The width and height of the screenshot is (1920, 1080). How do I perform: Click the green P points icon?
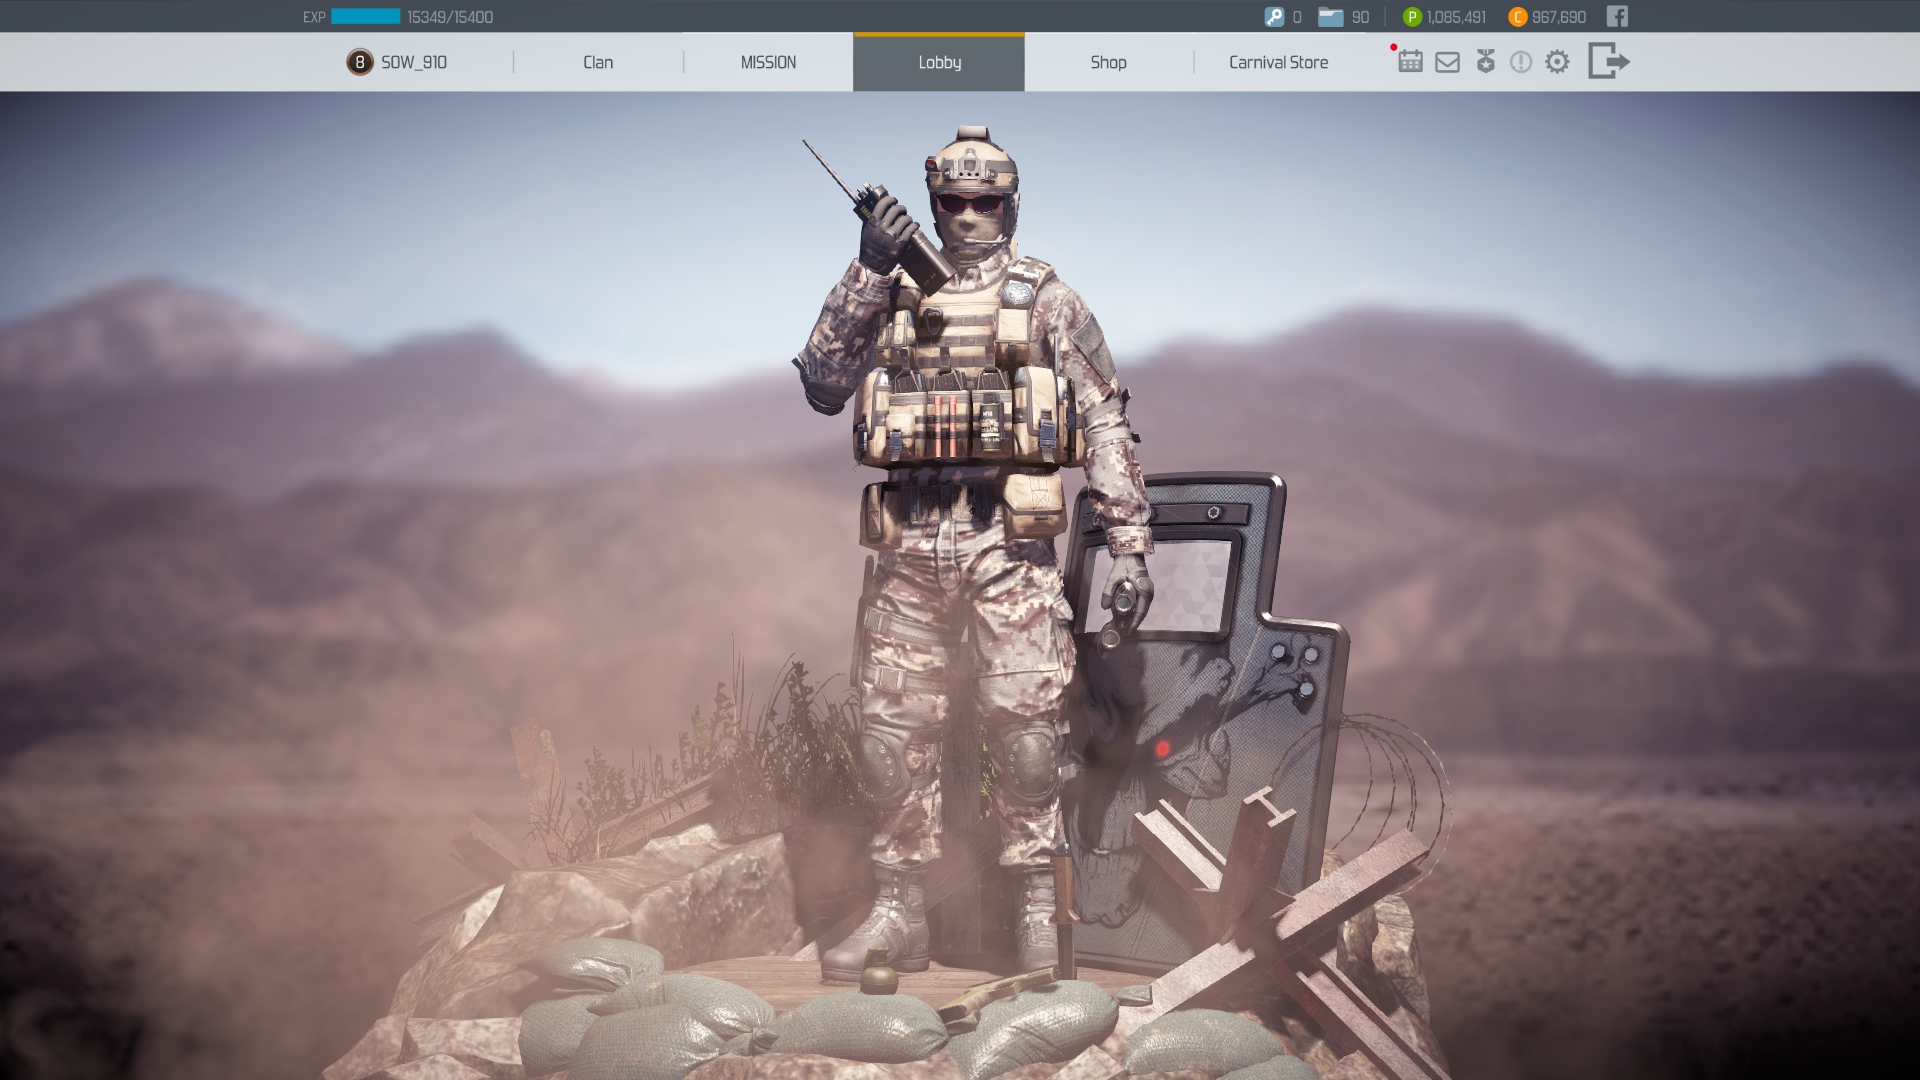tap(1412, 17)
